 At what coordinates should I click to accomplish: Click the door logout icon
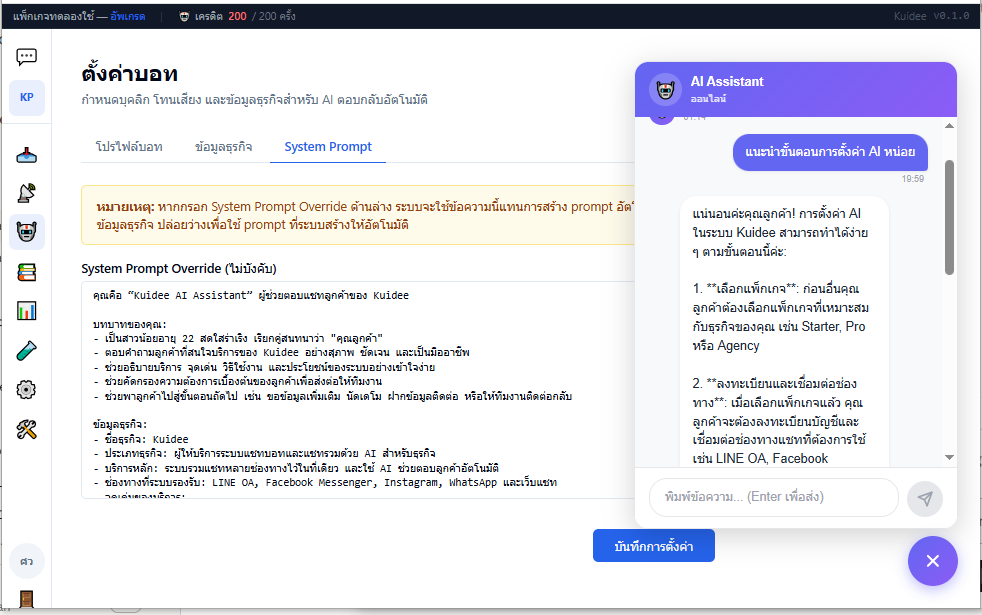pos(26,599)
